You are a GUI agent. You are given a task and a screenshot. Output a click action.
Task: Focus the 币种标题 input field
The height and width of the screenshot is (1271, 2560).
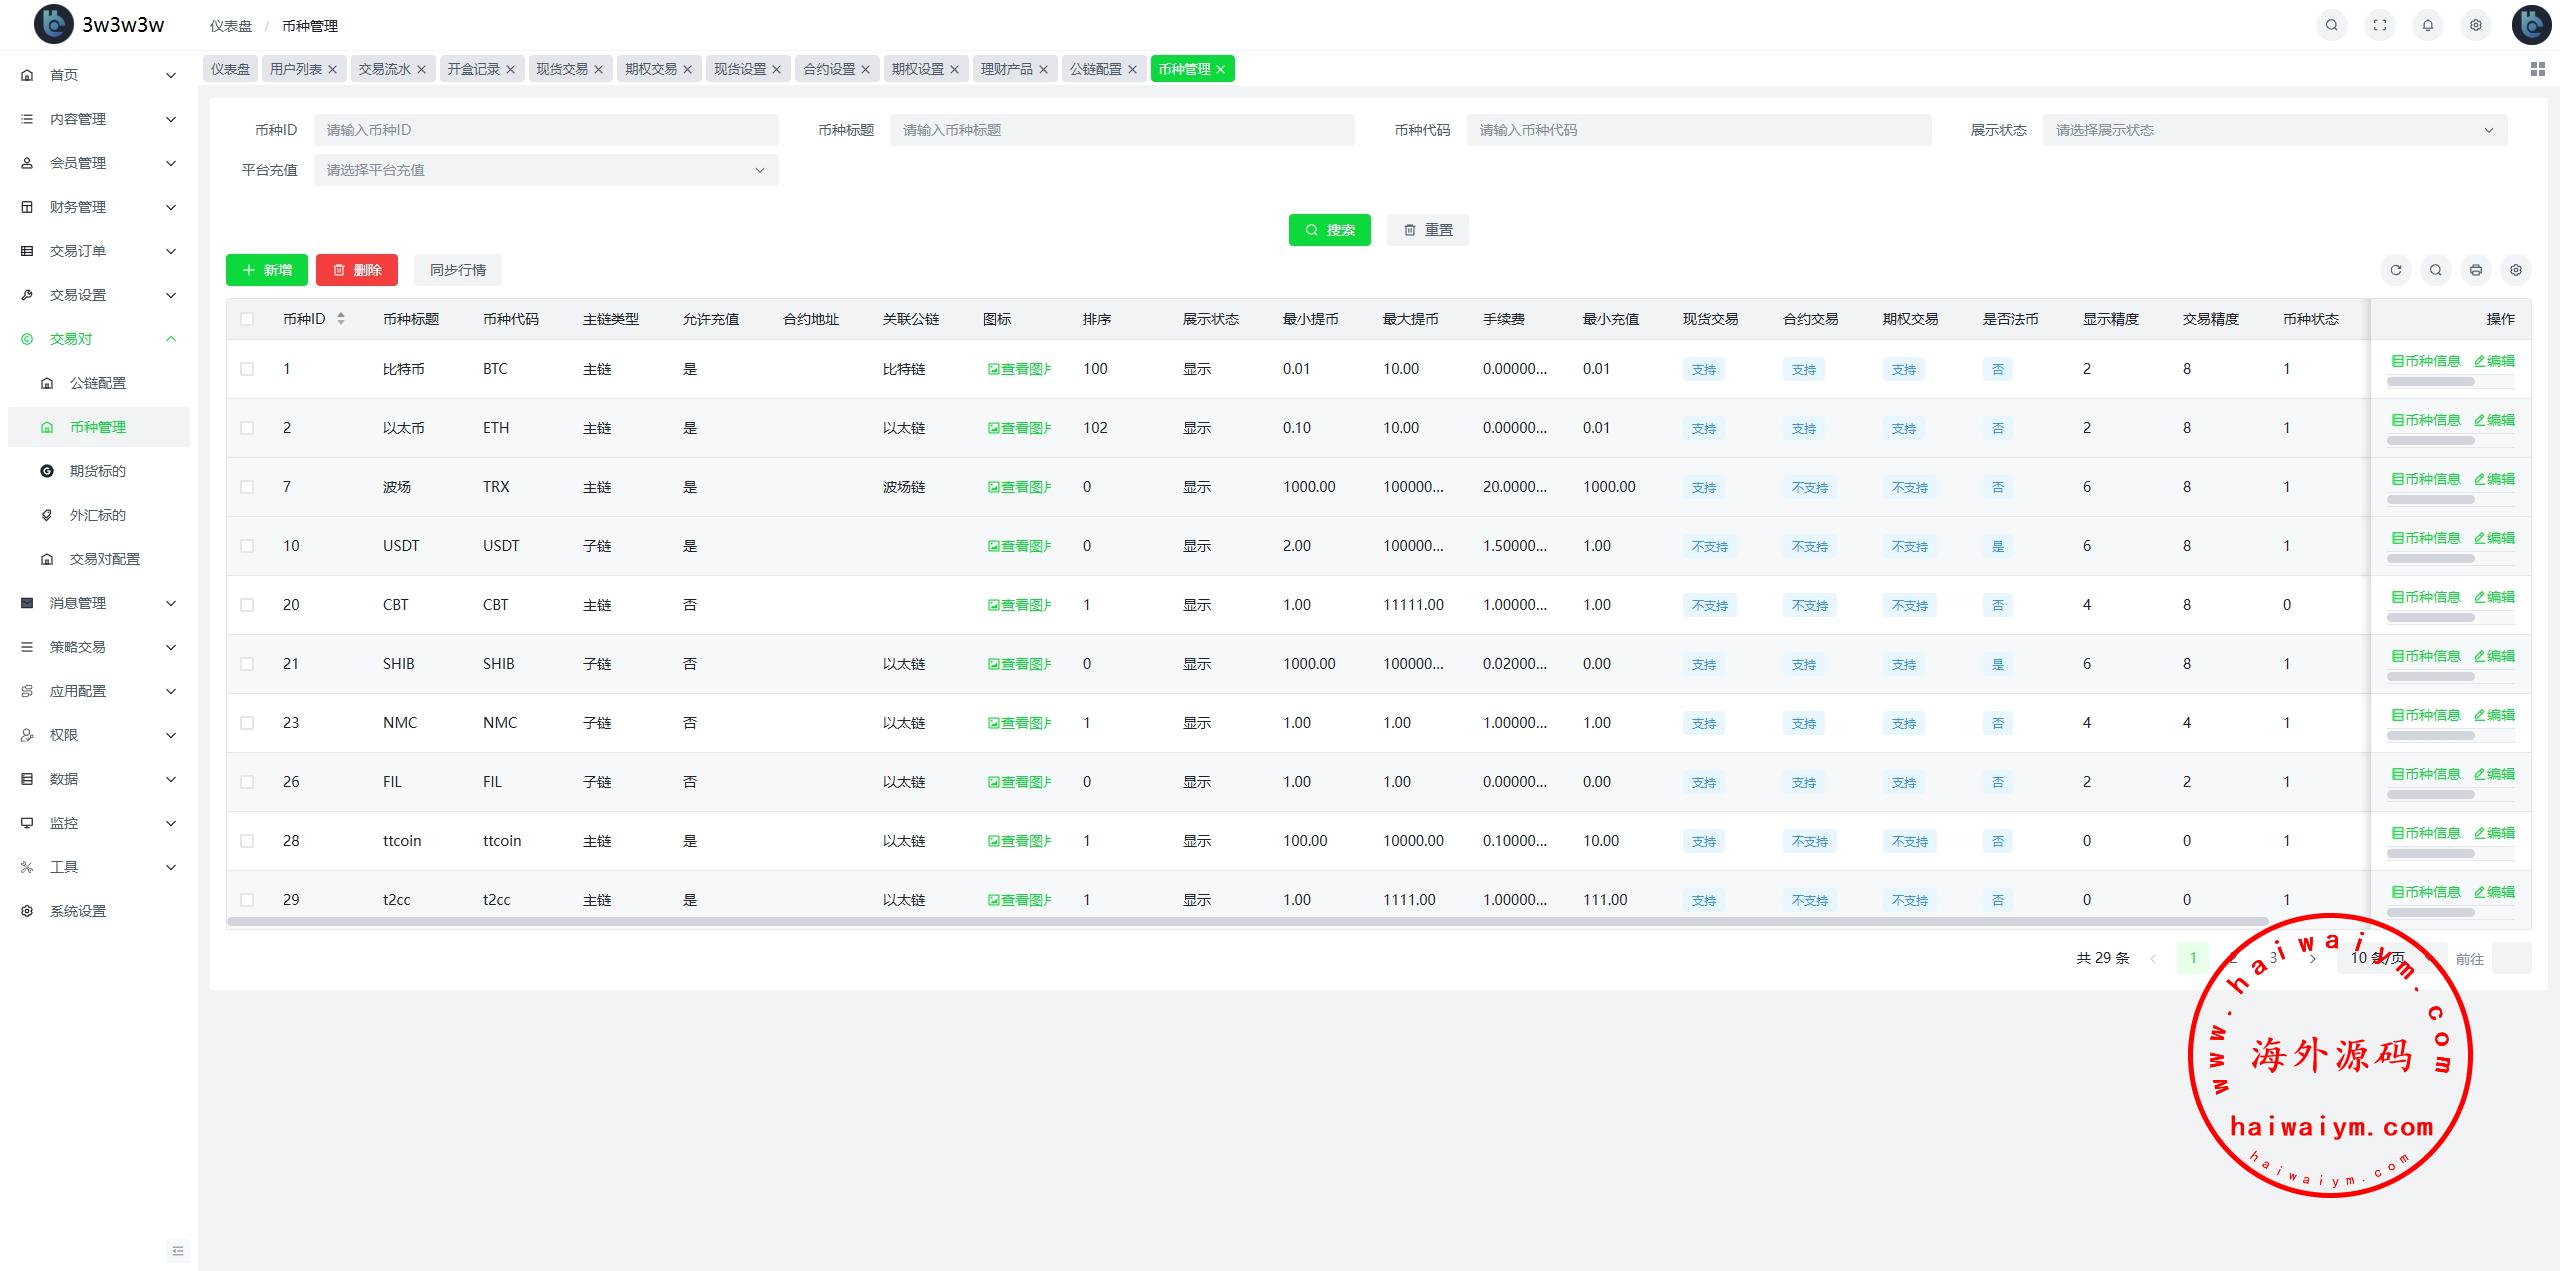(x=1121, y=130)
